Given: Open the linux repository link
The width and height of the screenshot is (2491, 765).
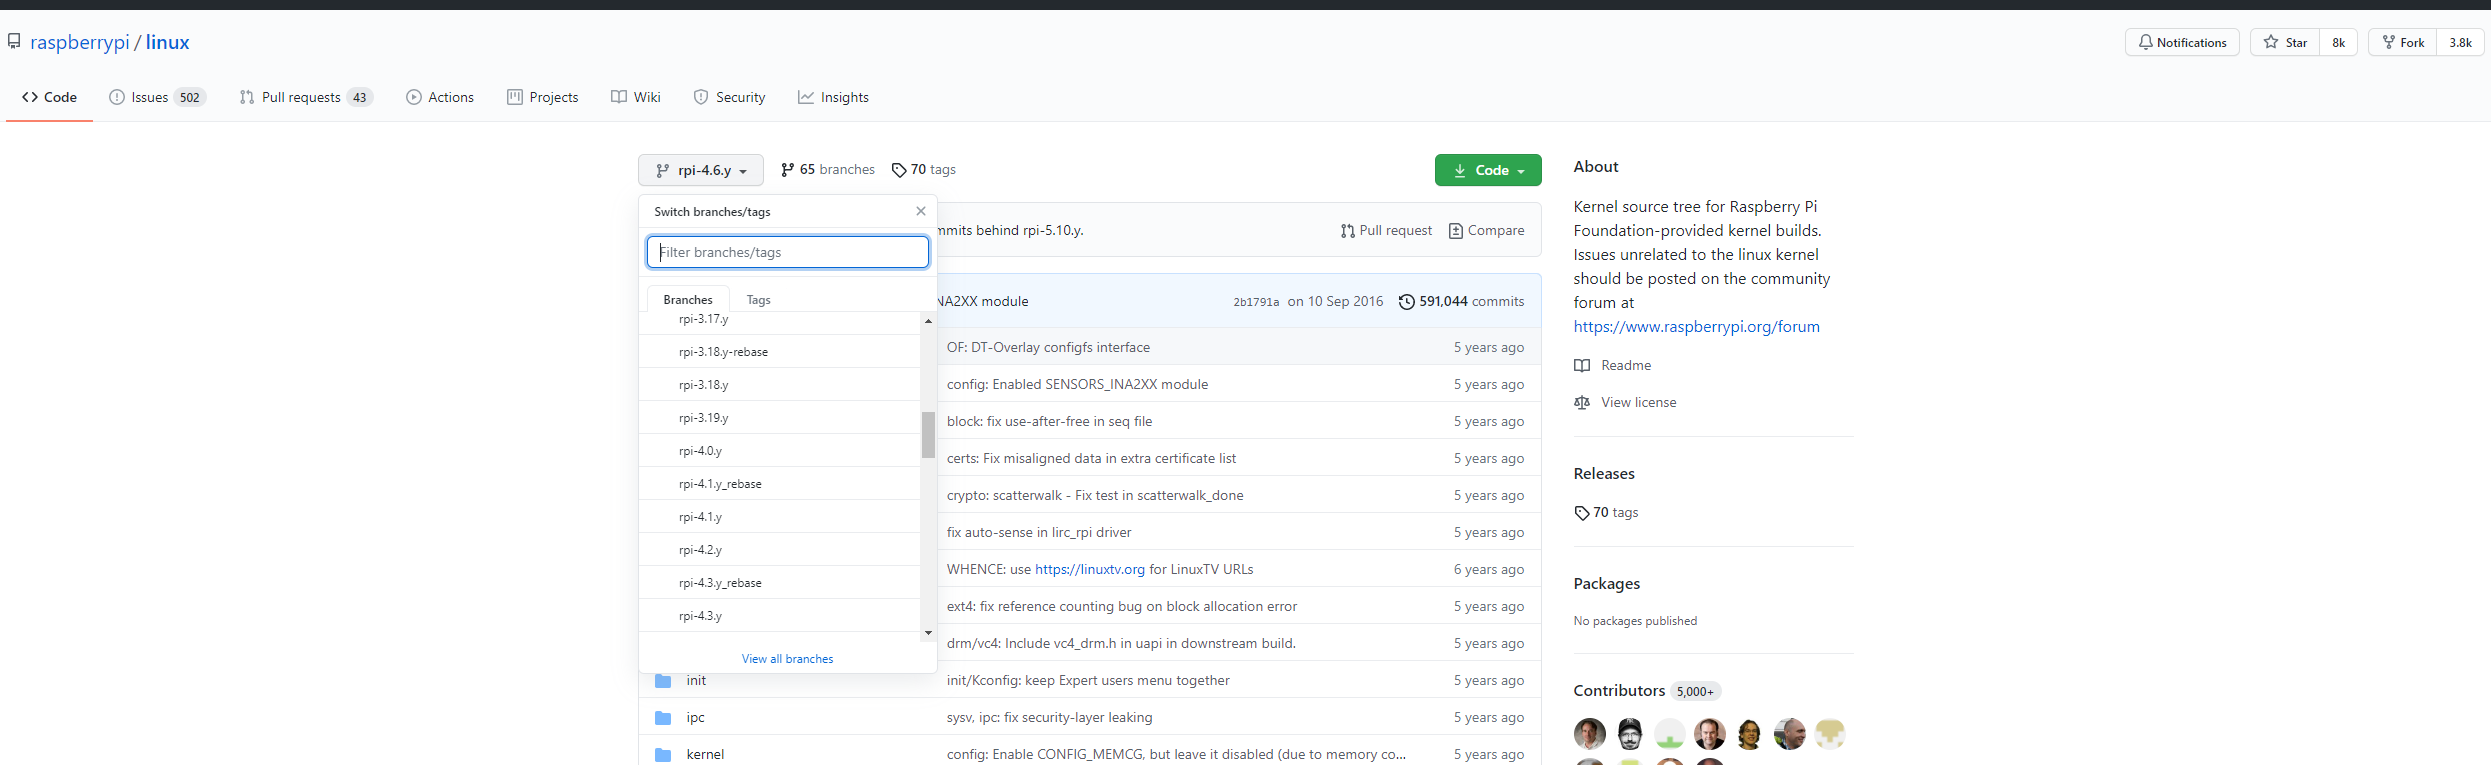Looking at the screenshot, I should tap(167, 42).
